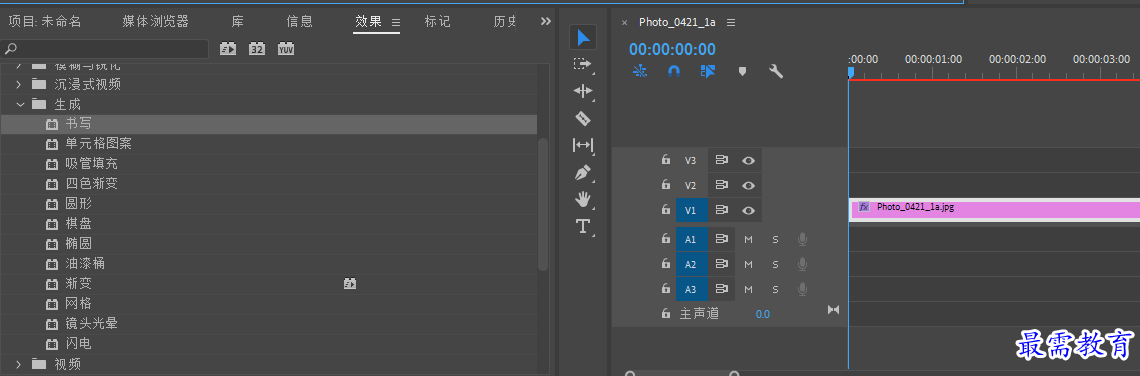Select the Hand tool
Viewport: 1140px width, 376px height.
coord(583,199)
